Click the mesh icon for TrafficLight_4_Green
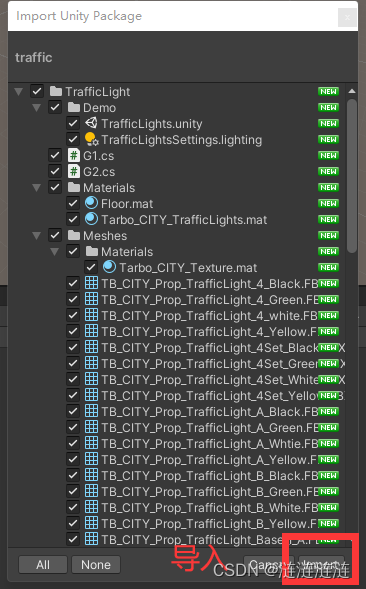Viewport: 366px width, 589px height. click(91, 299)
